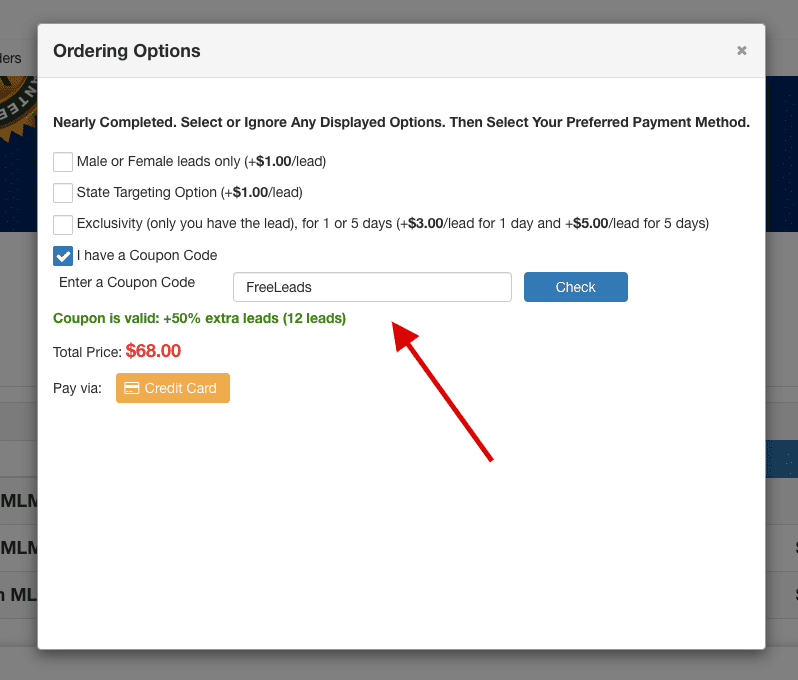
Task: Click the Total Price $68.00 amount
Action: click(x=153, y=351)
